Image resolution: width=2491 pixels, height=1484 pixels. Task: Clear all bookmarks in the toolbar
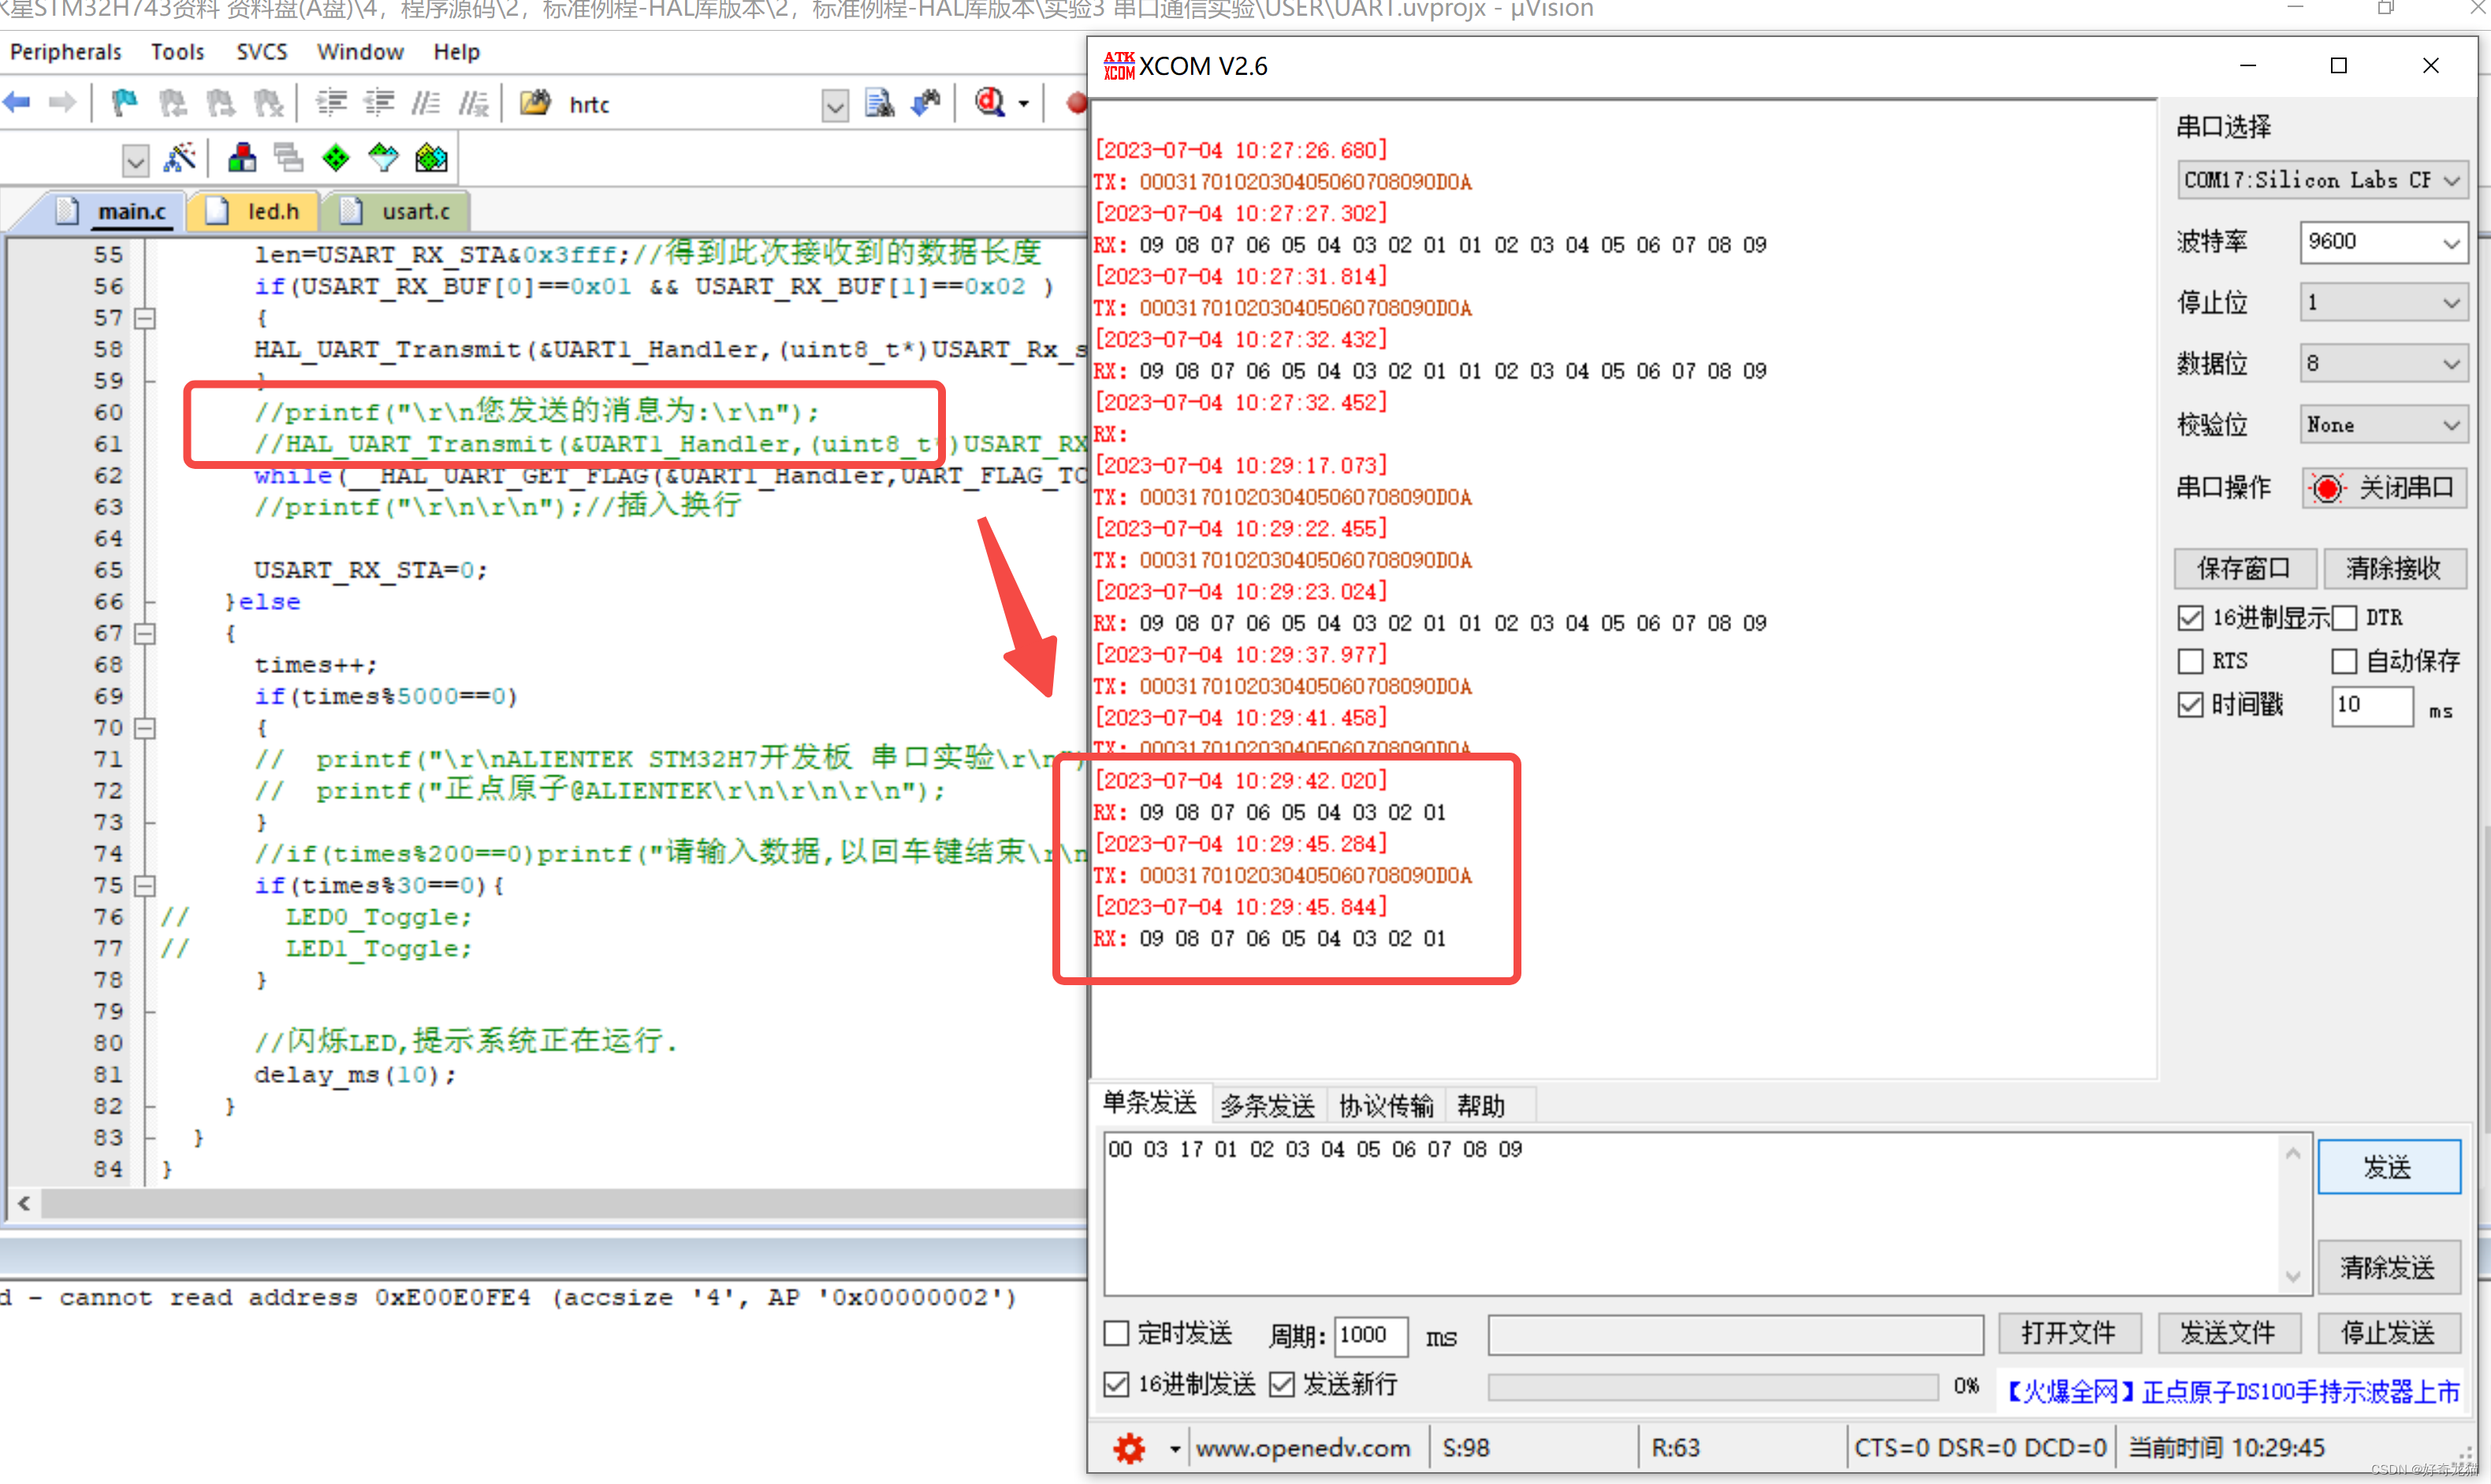coord(267,103)
